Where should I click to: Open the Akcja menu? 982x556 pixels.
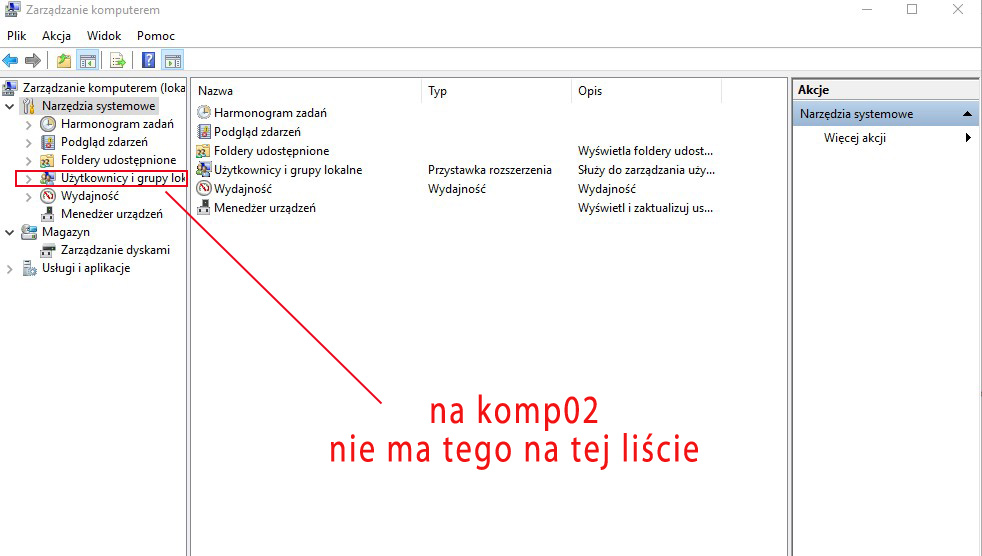click(56, 36)
